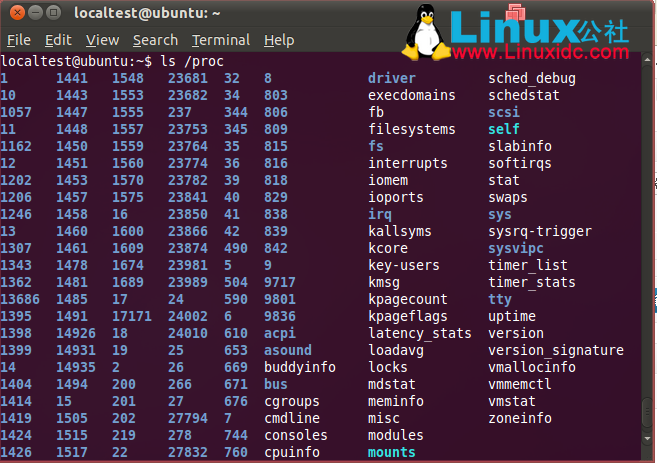Viewport: 657px width, 463px height.
Task: Open the View menu
Action: tap(103, 40)
